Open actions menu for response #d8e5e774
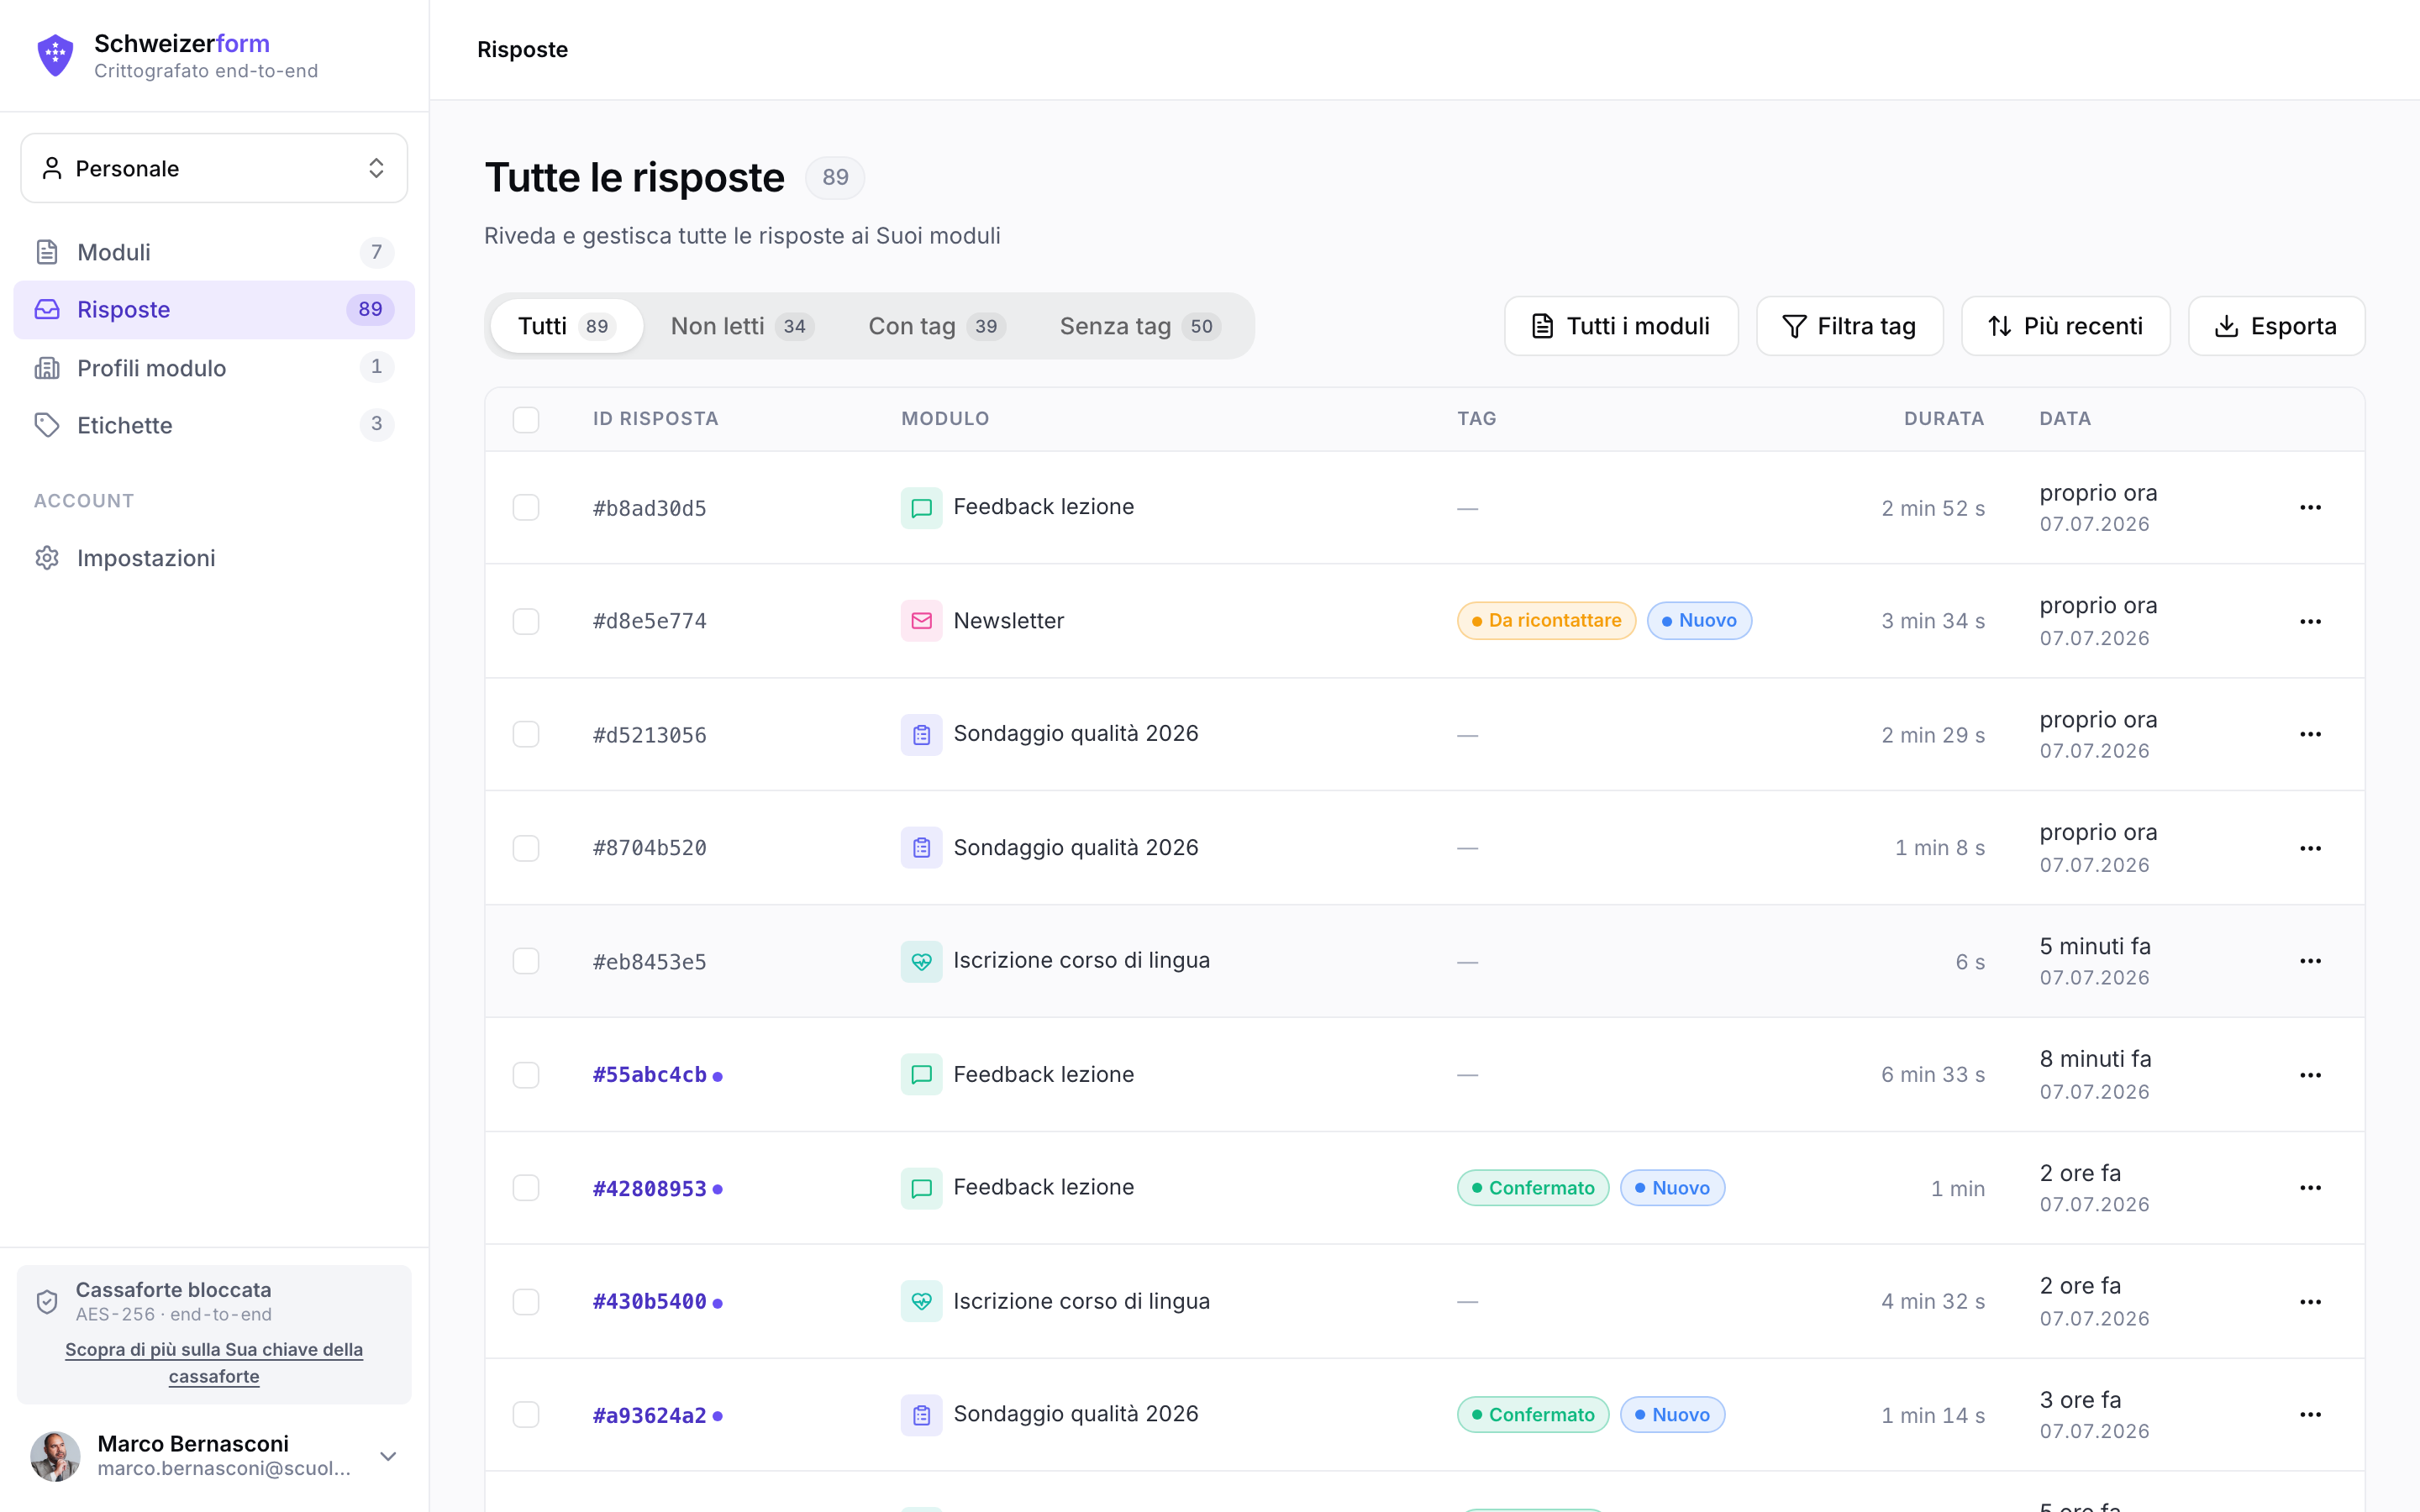Screen dimensions: 2420x1512 point(2310,622)
